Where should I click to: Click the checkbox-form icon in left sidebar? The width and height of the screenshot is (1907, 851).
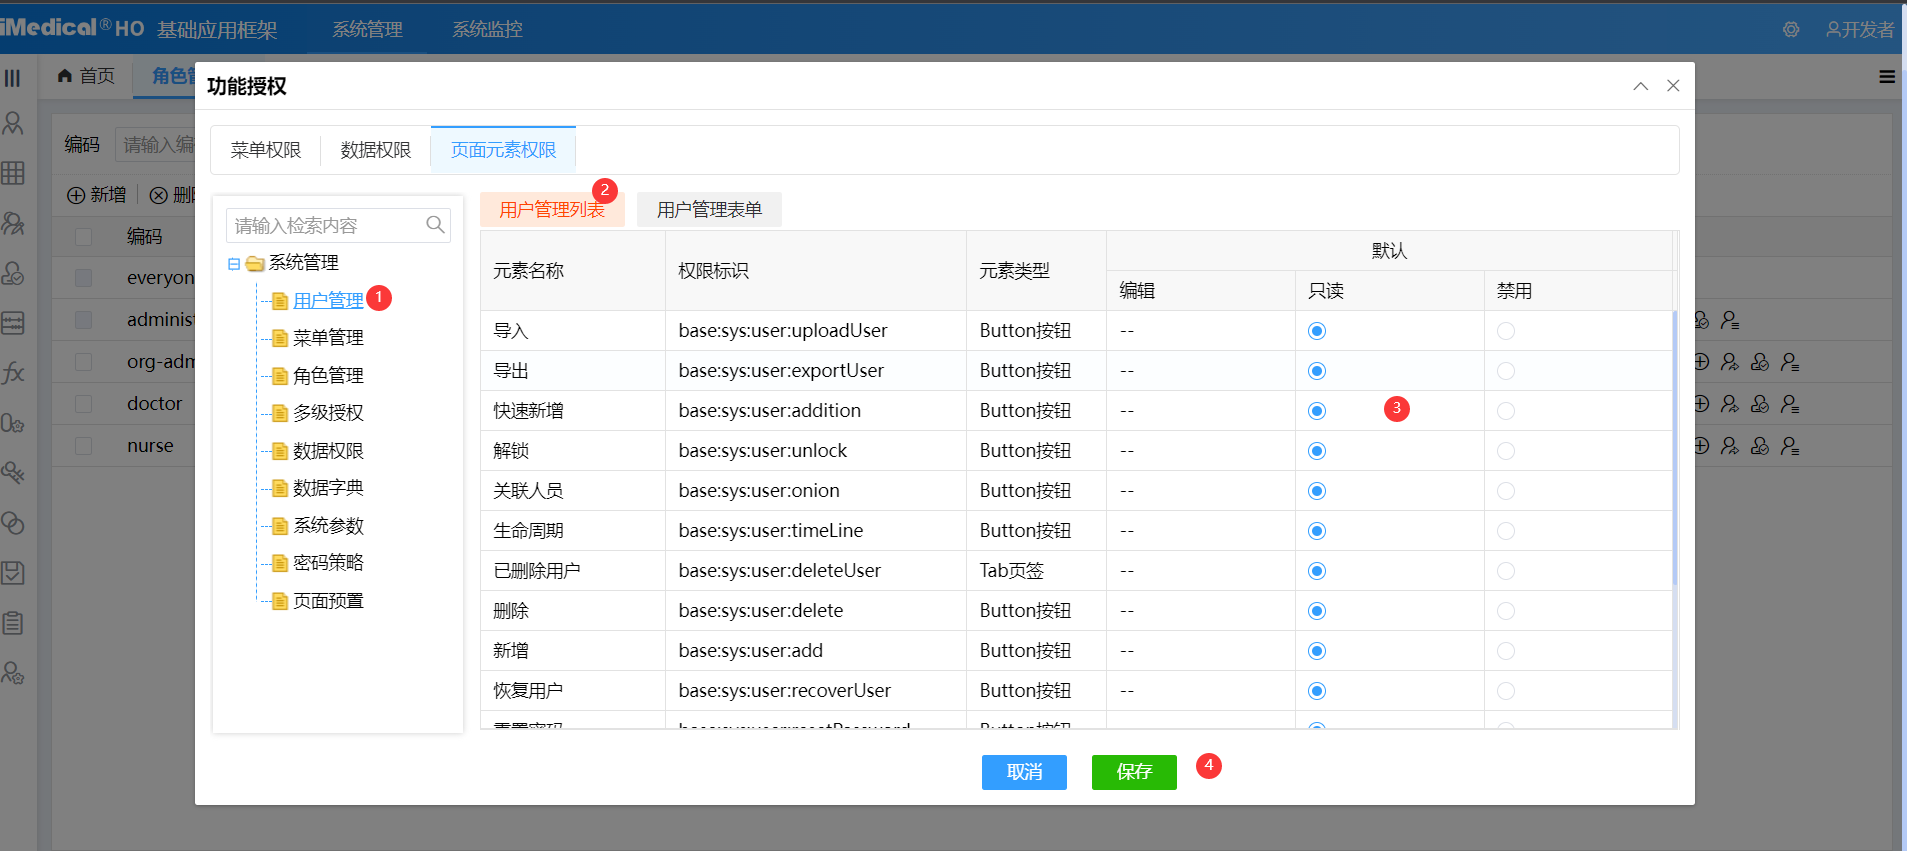click(13, 573)
